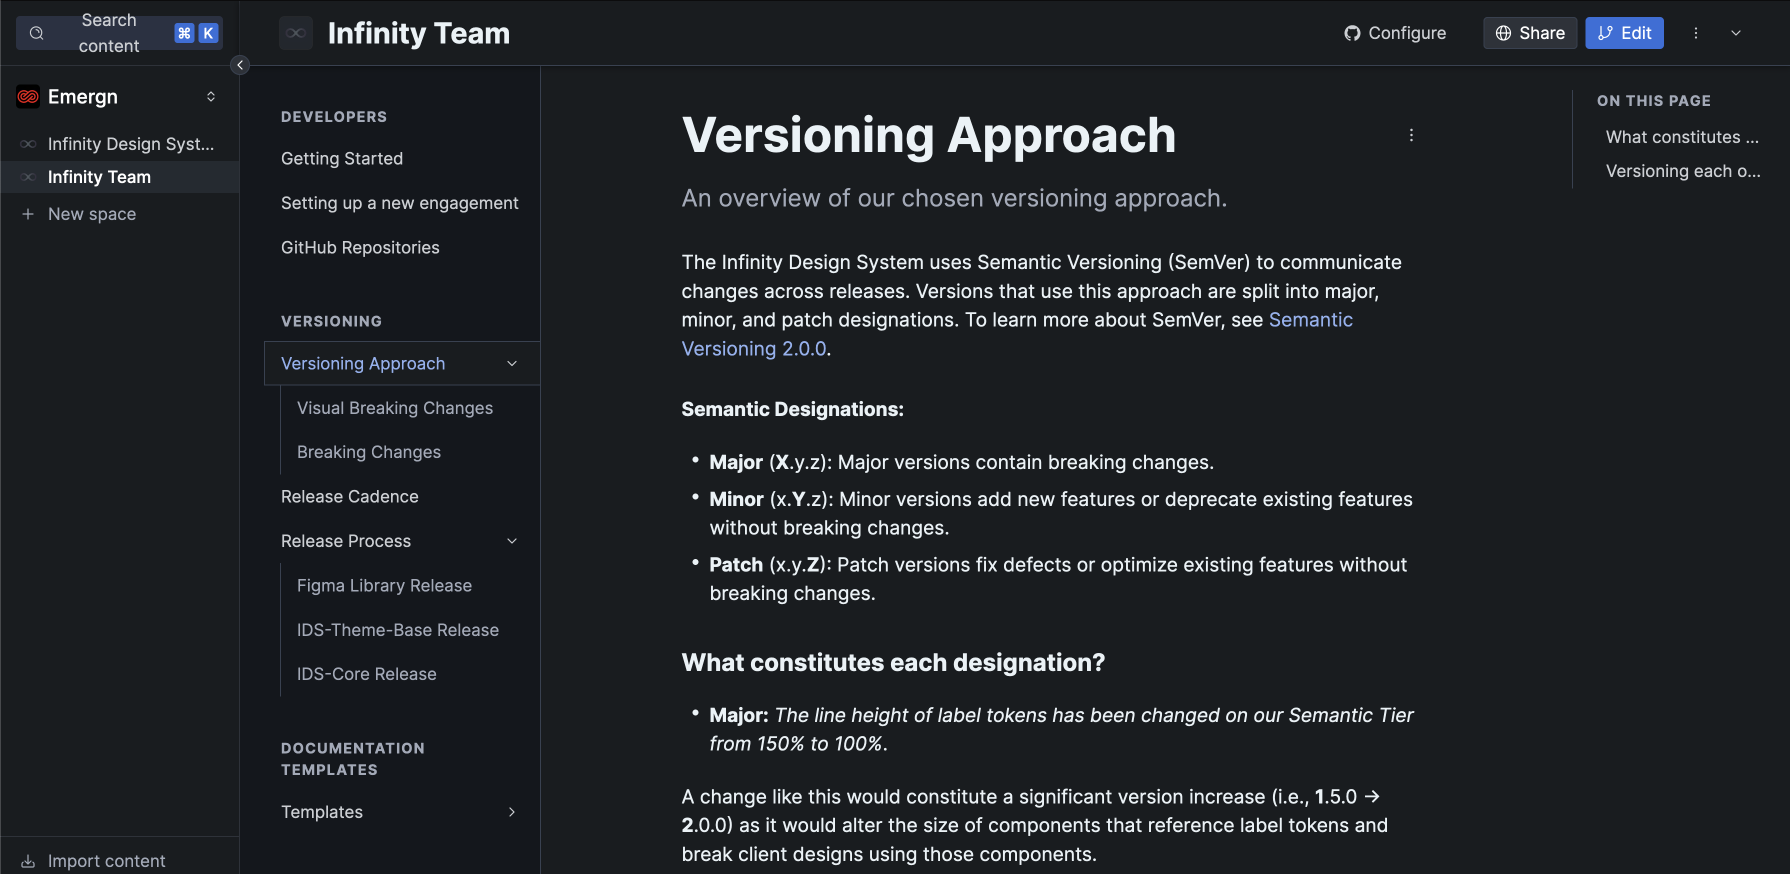Select Visual Breaking Changes subpage

pyautogui.click(x=395, y=408)
